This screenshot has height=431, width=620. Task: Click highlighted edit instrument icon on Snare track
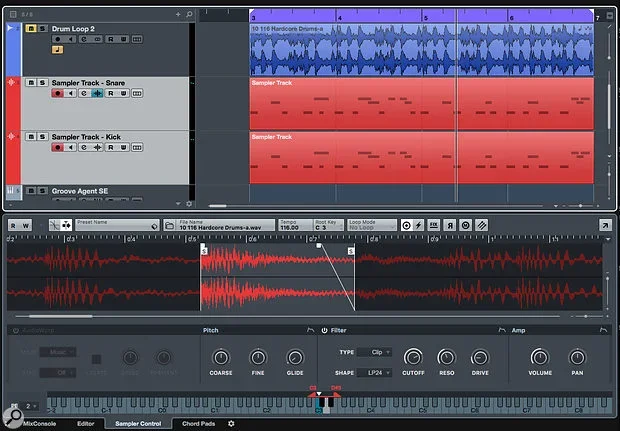pyautogui.click(x=97, y=93)
